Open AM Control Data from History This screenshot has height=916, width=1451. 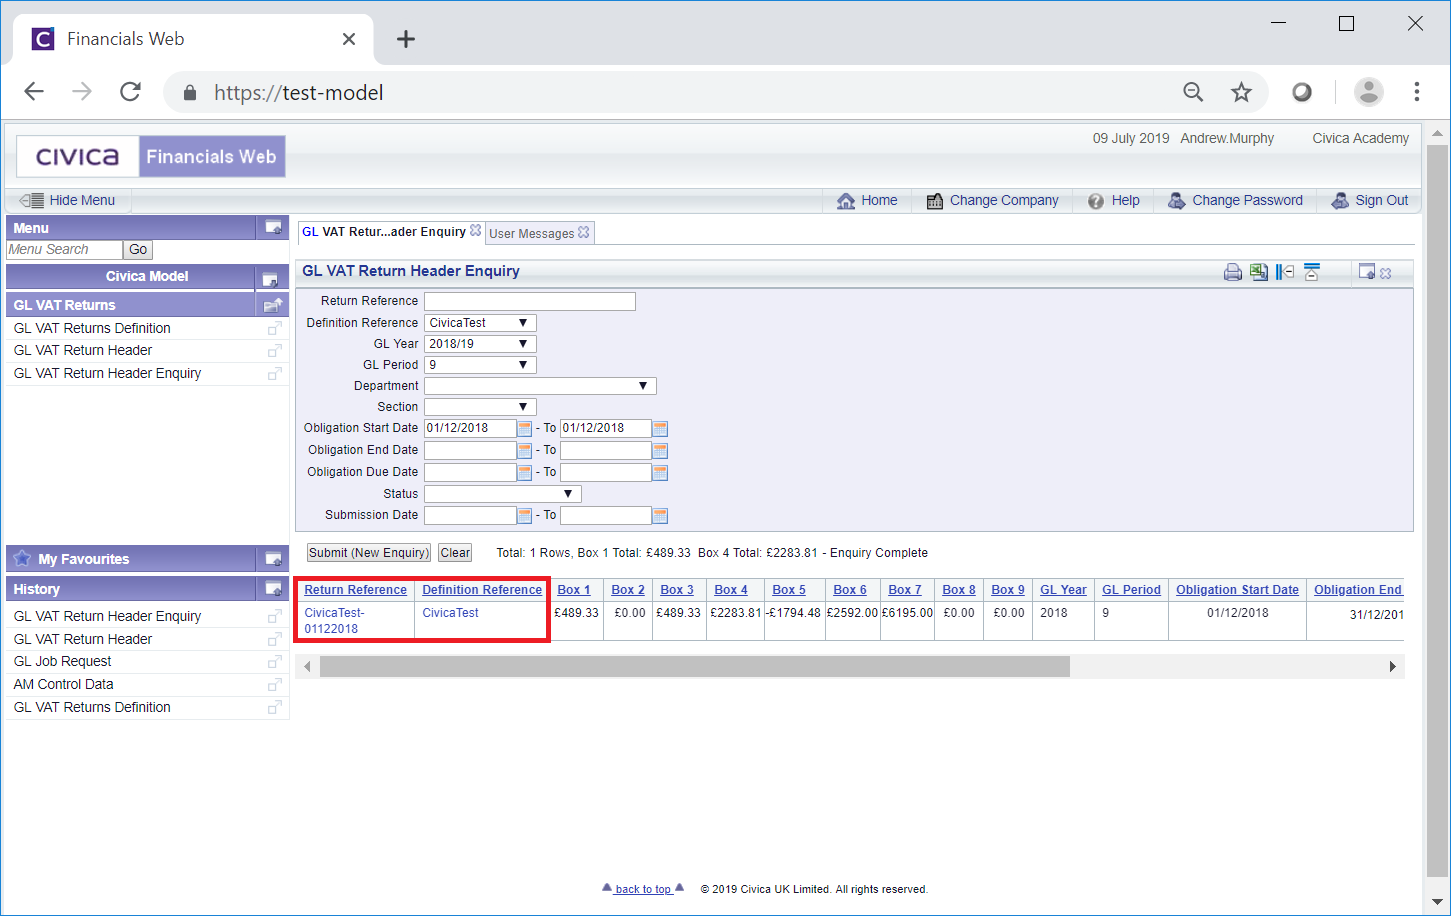63,684
